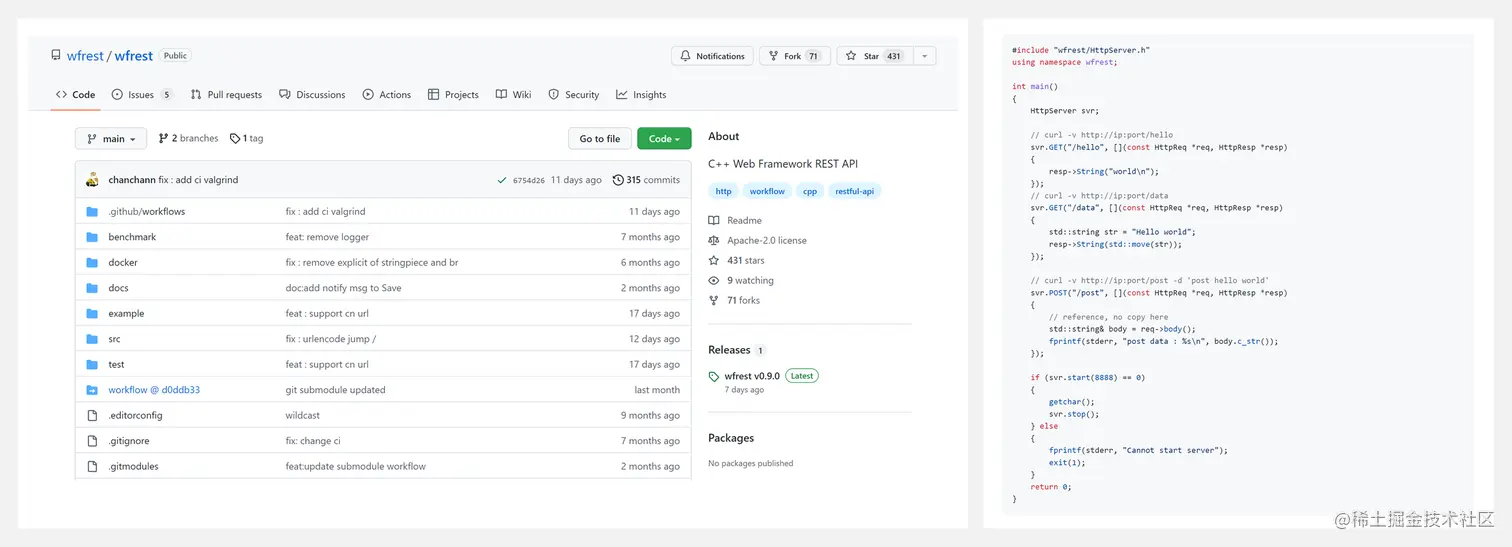Open commit hash 6754d26
Screen dimensions: 1512x547
[x=529, y=181]
